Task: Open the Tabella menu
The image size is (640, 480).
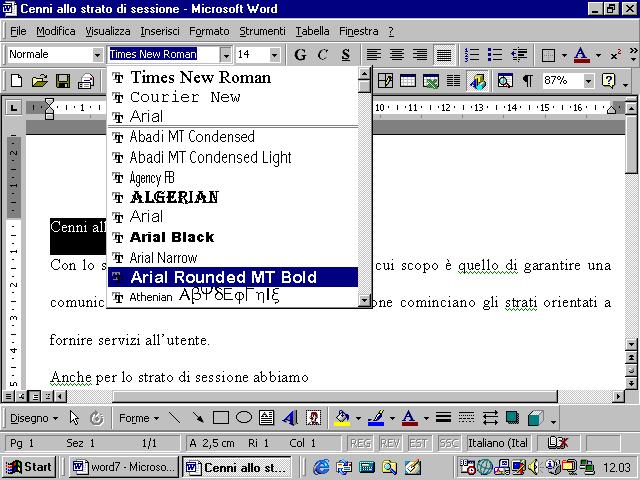Action: point(312,31)
